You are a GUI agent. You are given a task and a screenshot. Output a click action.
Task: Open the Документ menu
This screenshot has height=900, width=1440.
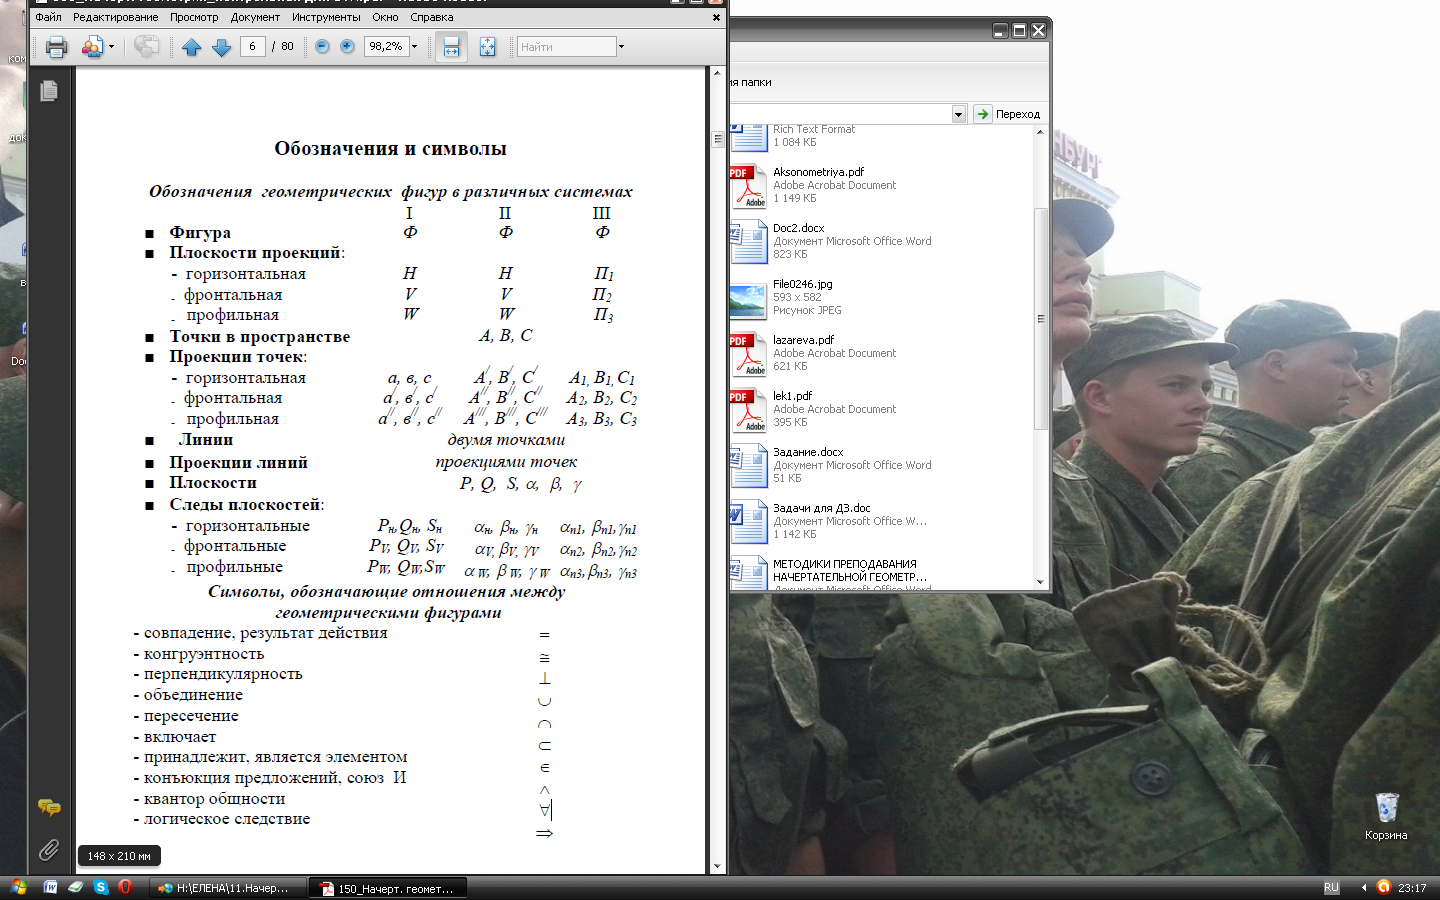(x=255, y=17)
